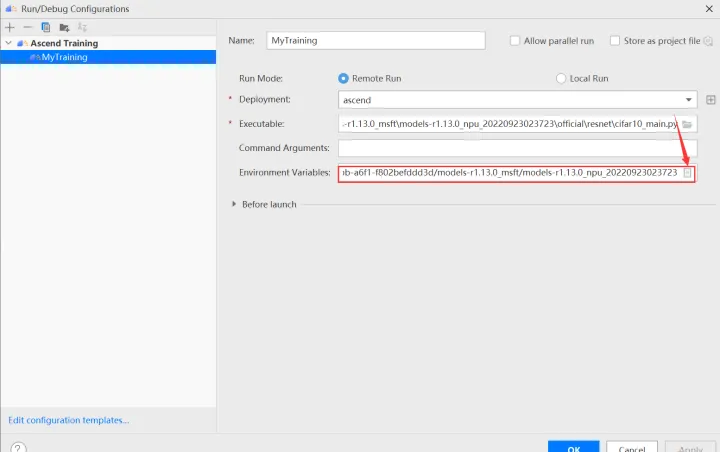Collapse the Ascend Training tree node

(x=9, y=44)
